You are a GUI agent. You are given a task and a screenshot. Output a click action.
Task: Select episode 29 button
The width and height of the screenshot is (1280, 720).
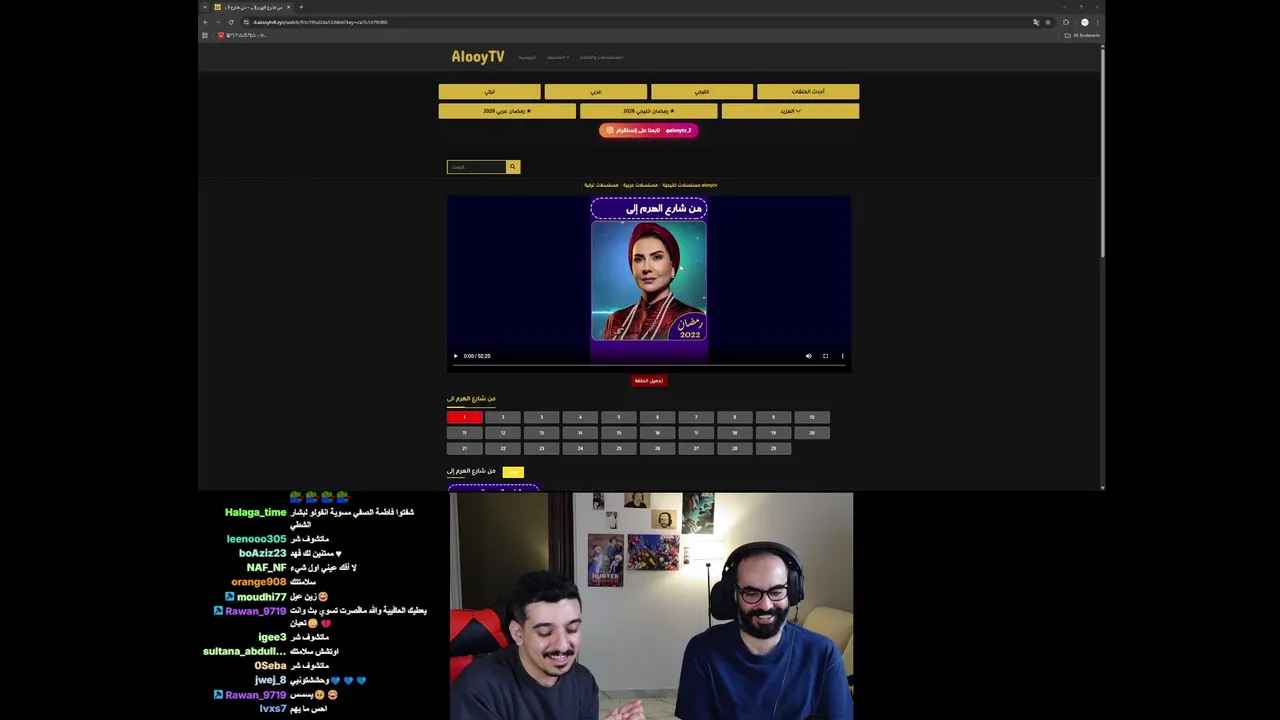[773, 448]
